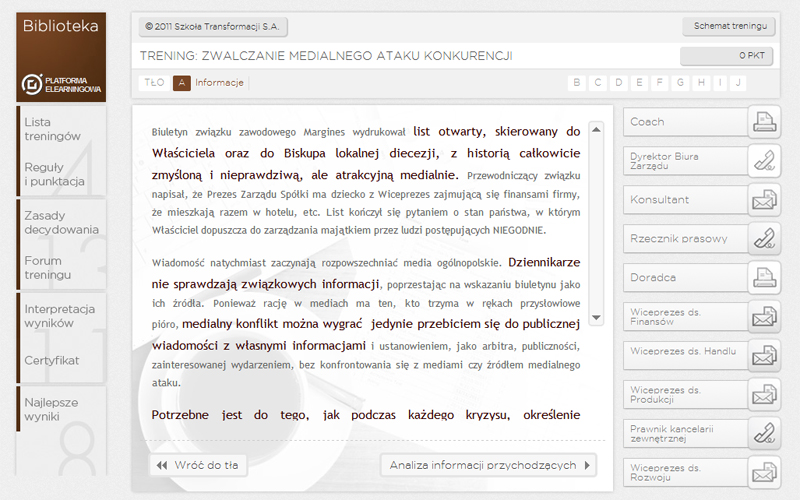Image resolution: width=800 pixels, height=500 pixels.
Task: Open Lista treningów in sidebar
Action: 53,129
